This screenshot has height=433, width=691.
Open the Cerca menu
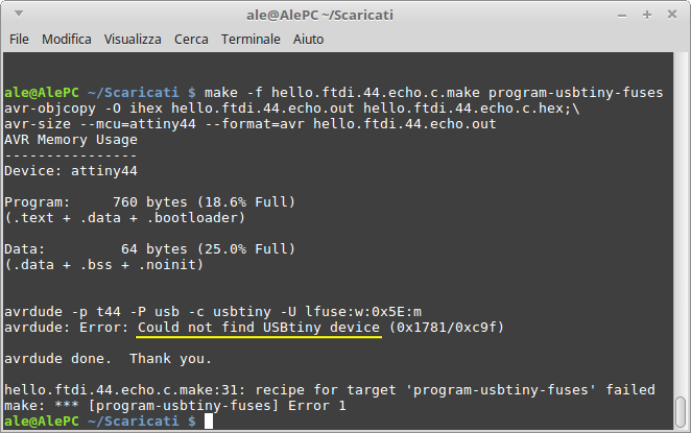(191, 39)
